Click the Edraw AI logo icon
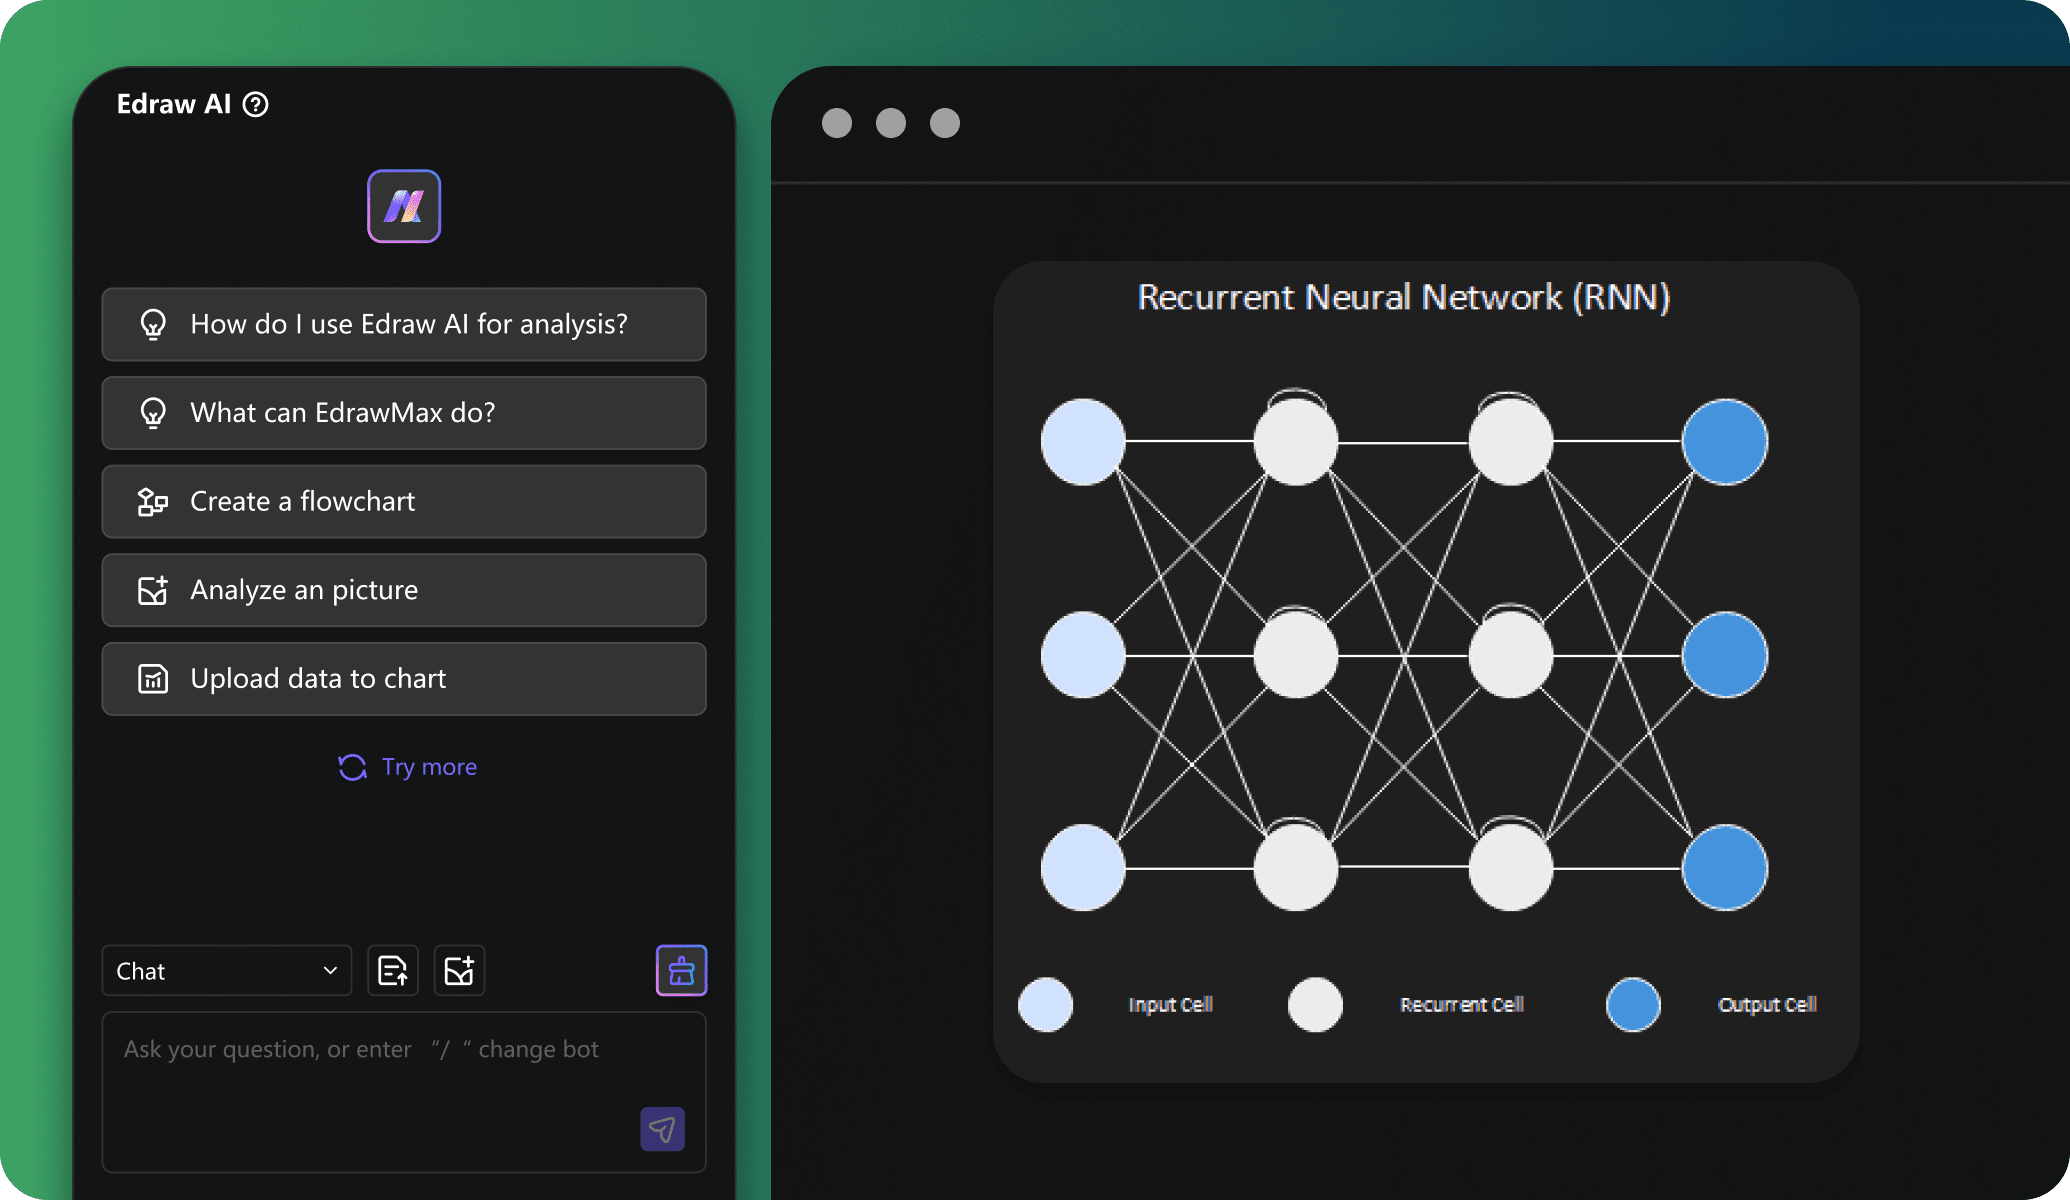The height and width of the screenshot is (1200, 2070). coord(404,206)
